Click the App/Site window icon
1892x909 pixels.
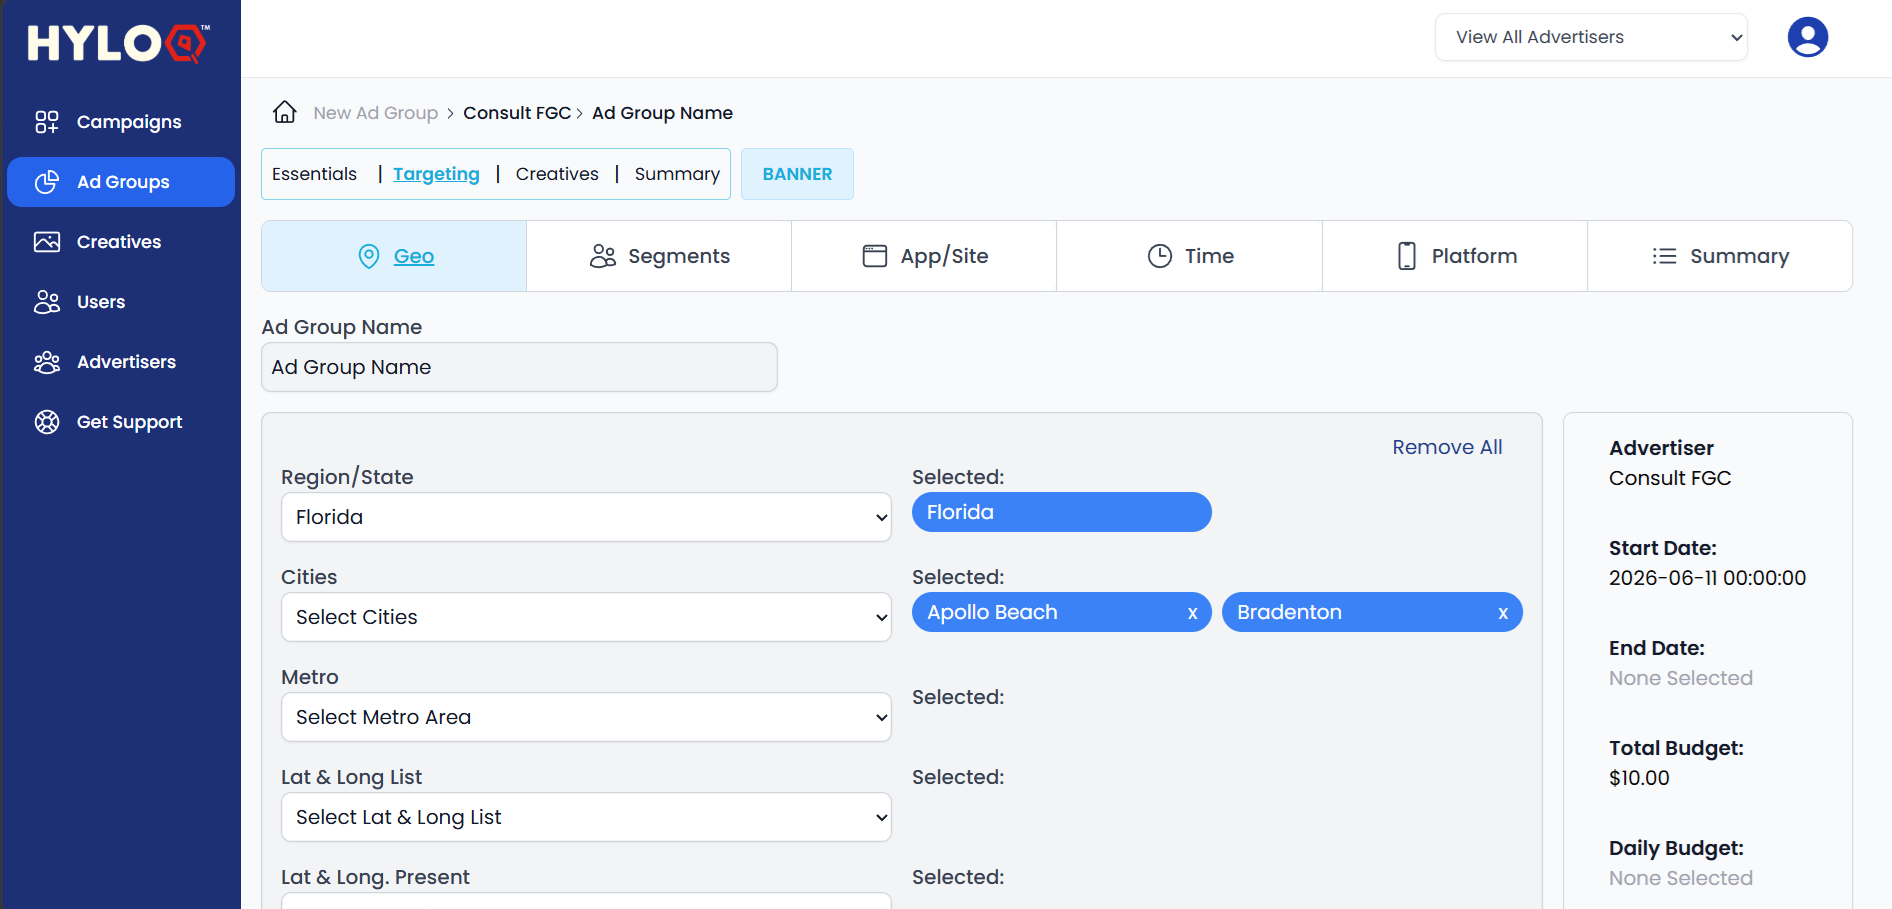(875, 256)
